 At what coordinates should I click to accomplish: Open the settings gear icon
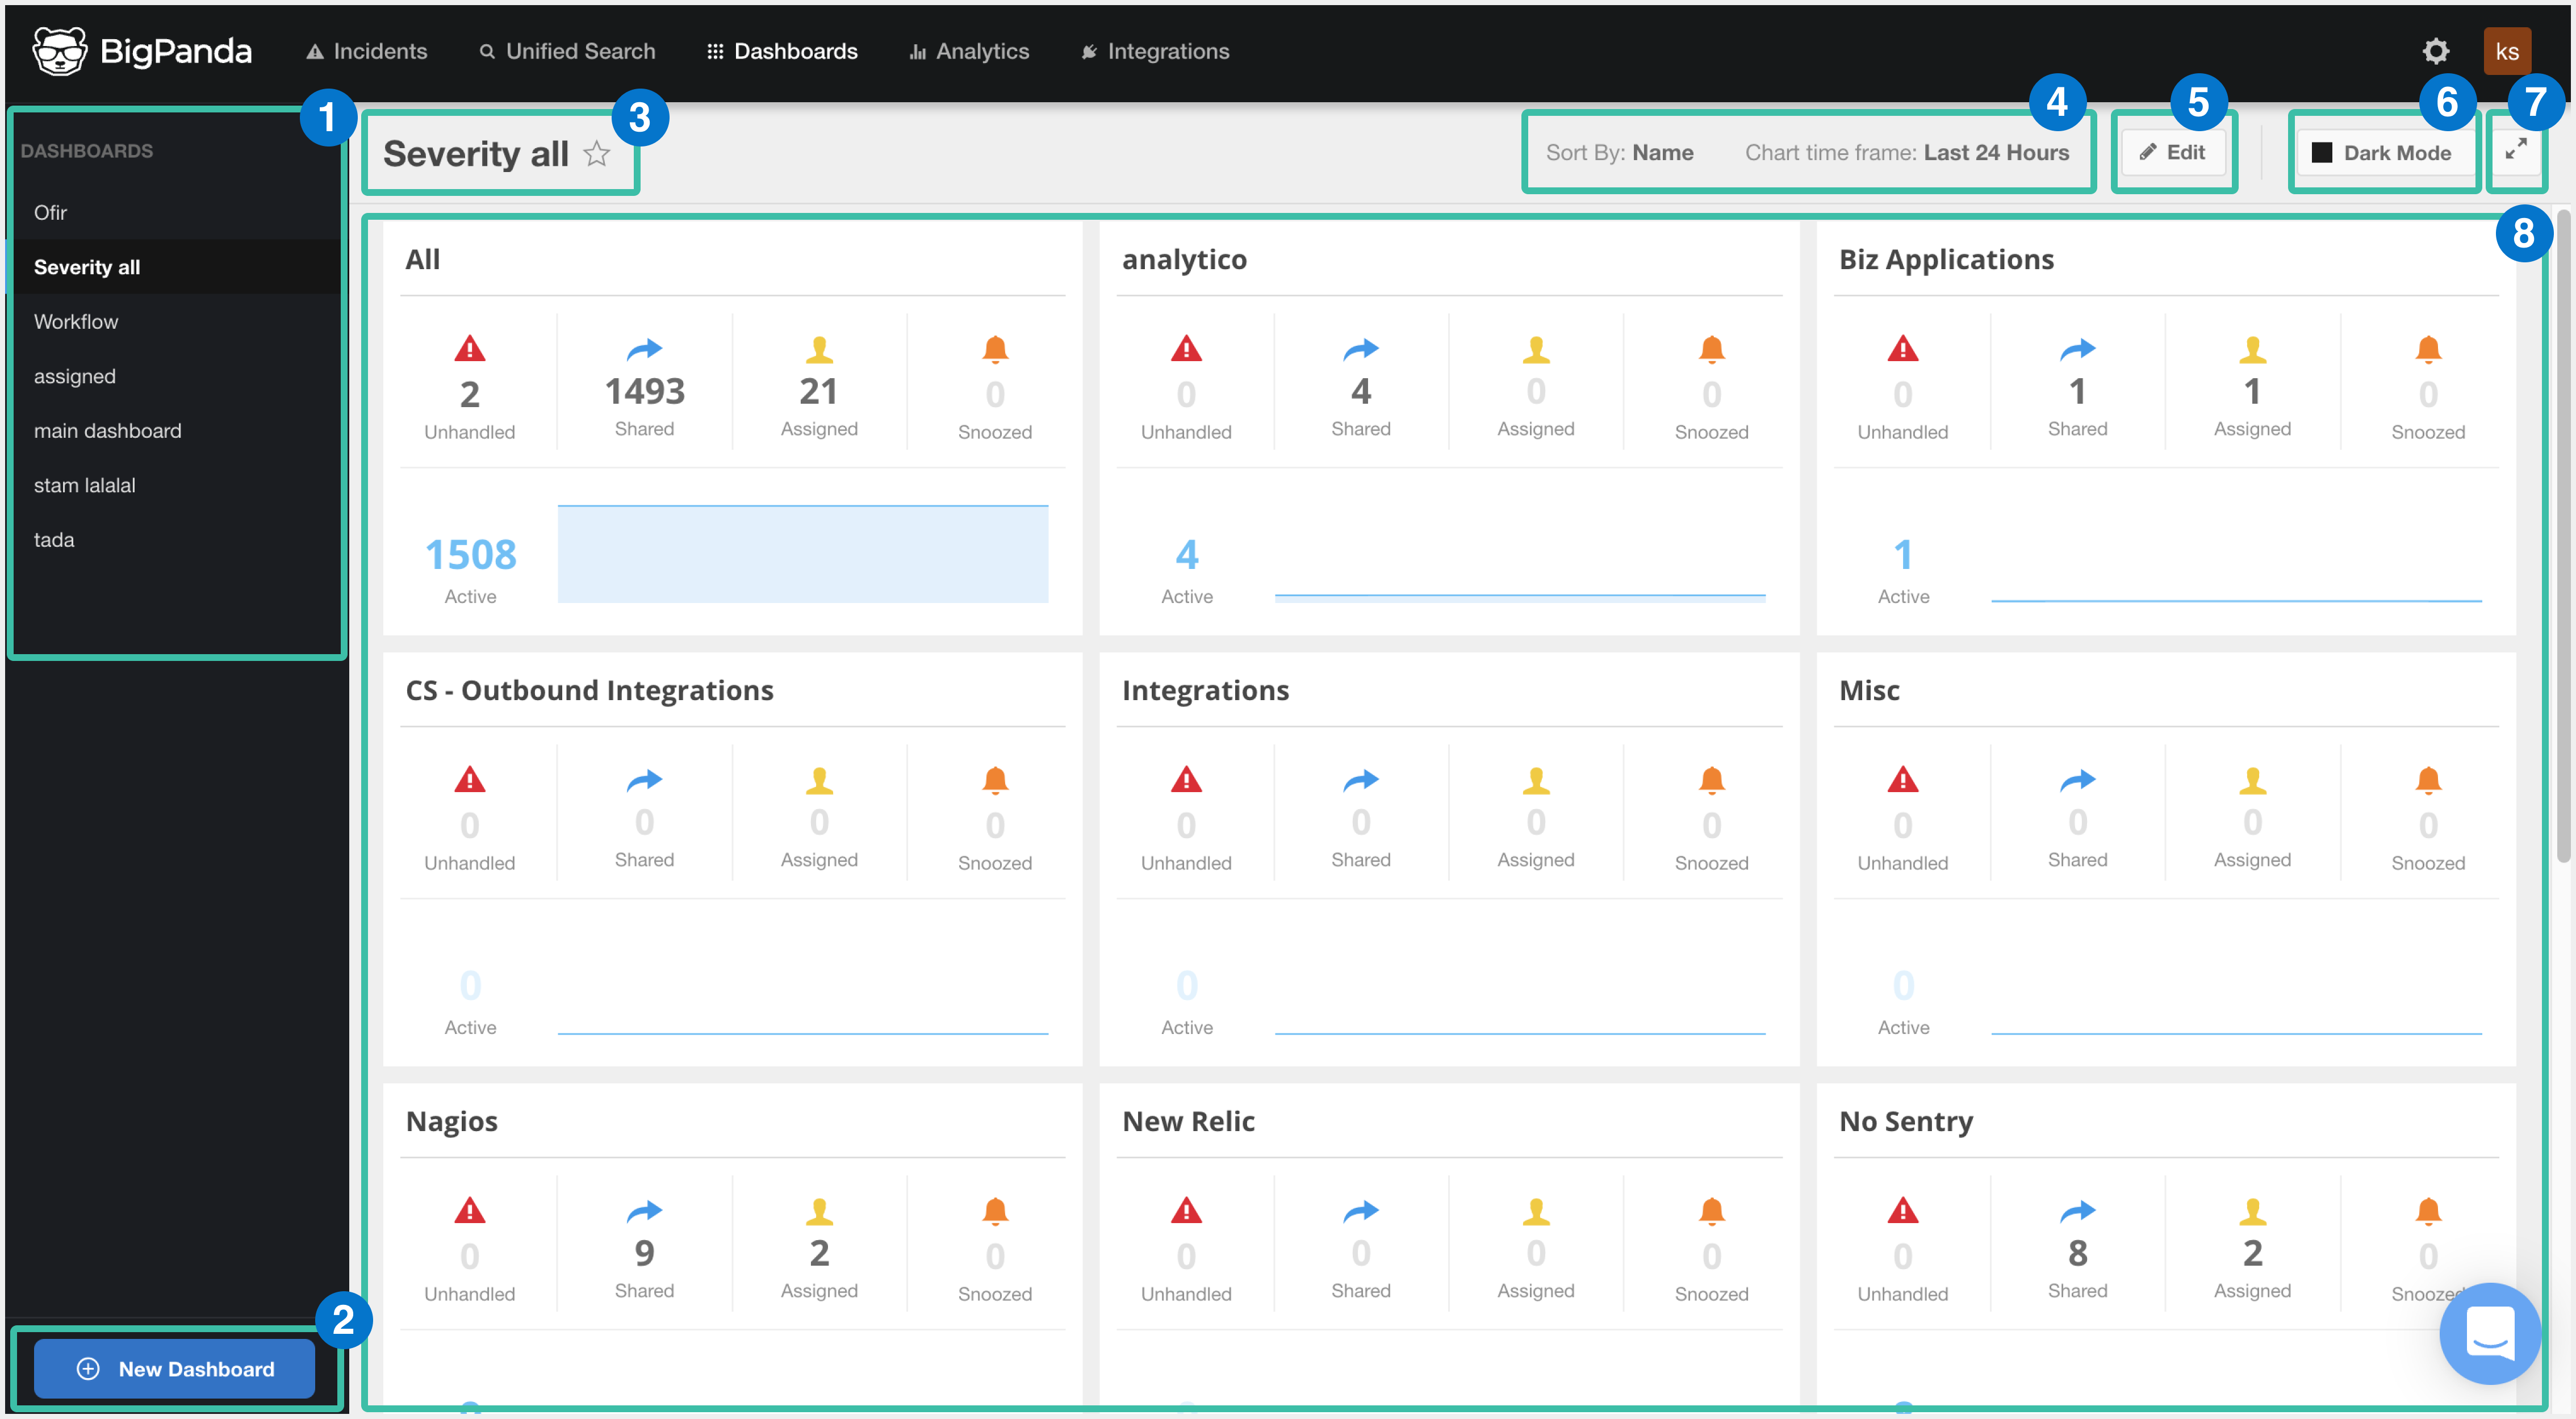2435,51
